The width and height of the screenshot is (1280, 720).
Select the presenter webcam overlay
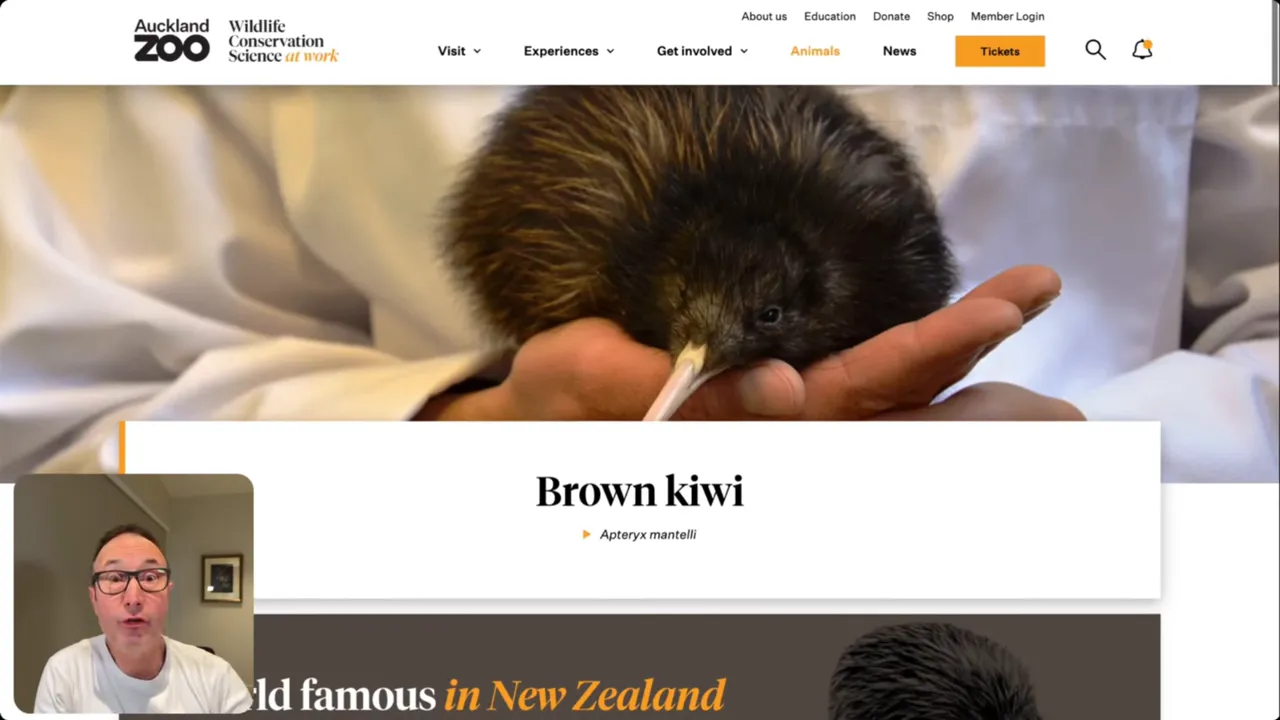tap(134, 593)
